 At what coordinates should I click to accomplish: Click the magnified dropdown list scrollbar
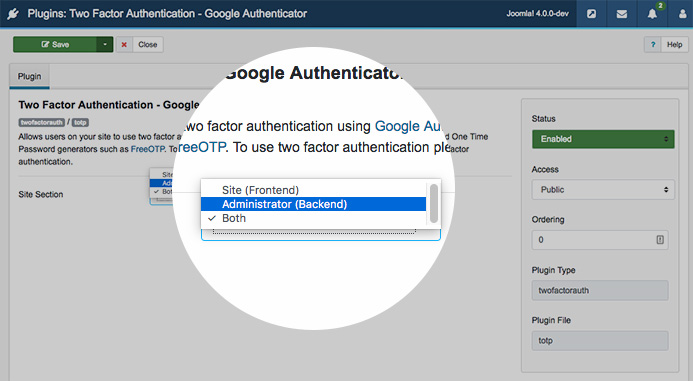coord(434,204)
